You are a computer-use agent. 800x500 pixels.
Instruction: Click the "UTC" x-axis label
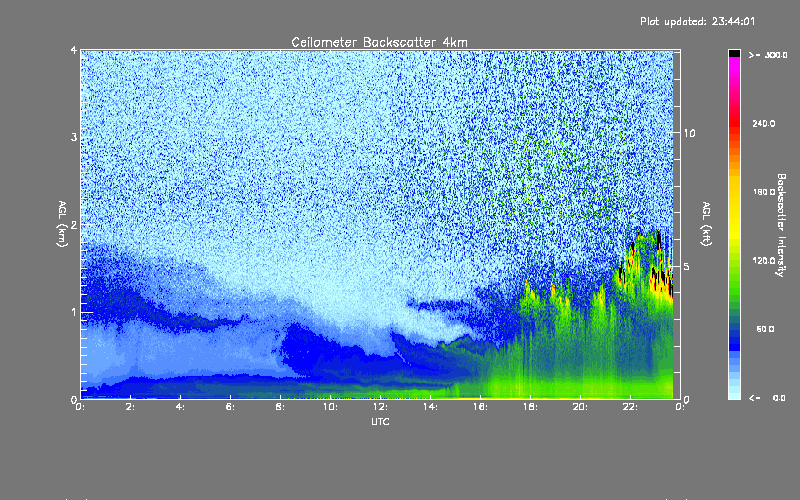[380, 421]
